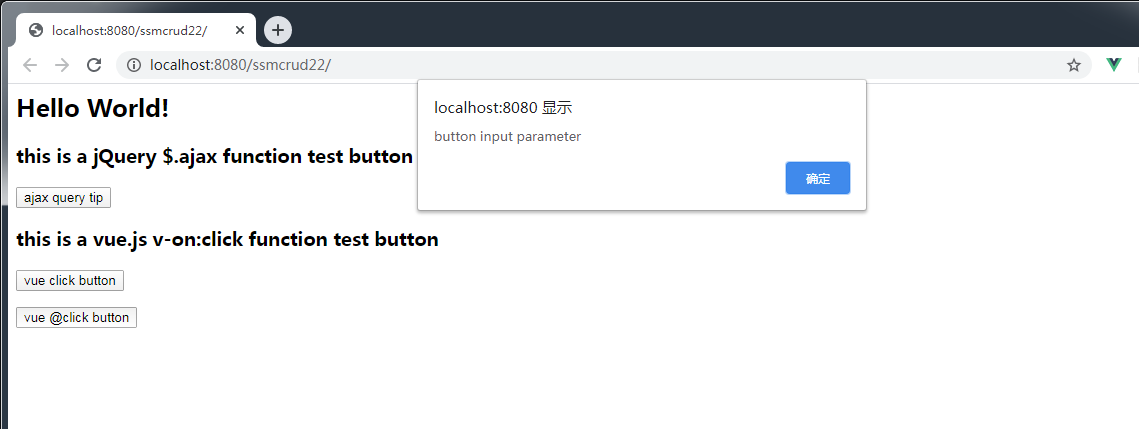
Task: Click the vue @click button
Action: point(76,317)
